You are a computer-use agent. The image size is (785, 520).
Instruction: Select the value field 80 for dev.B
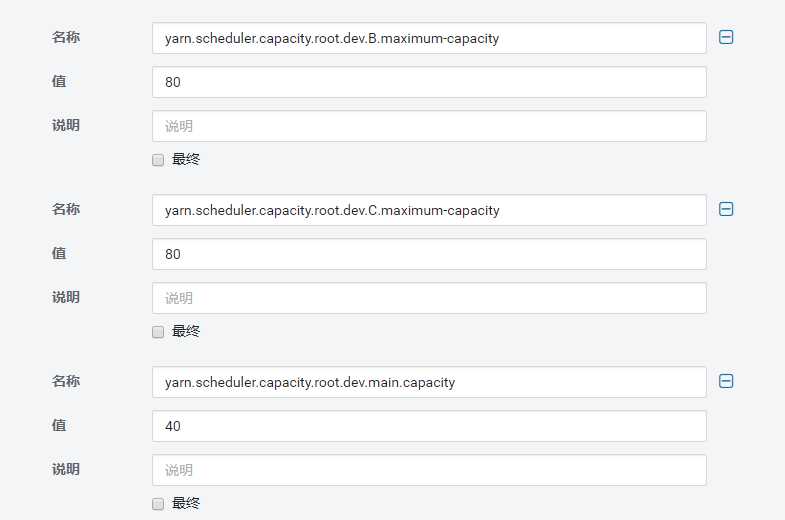click(x=429, y=82)
